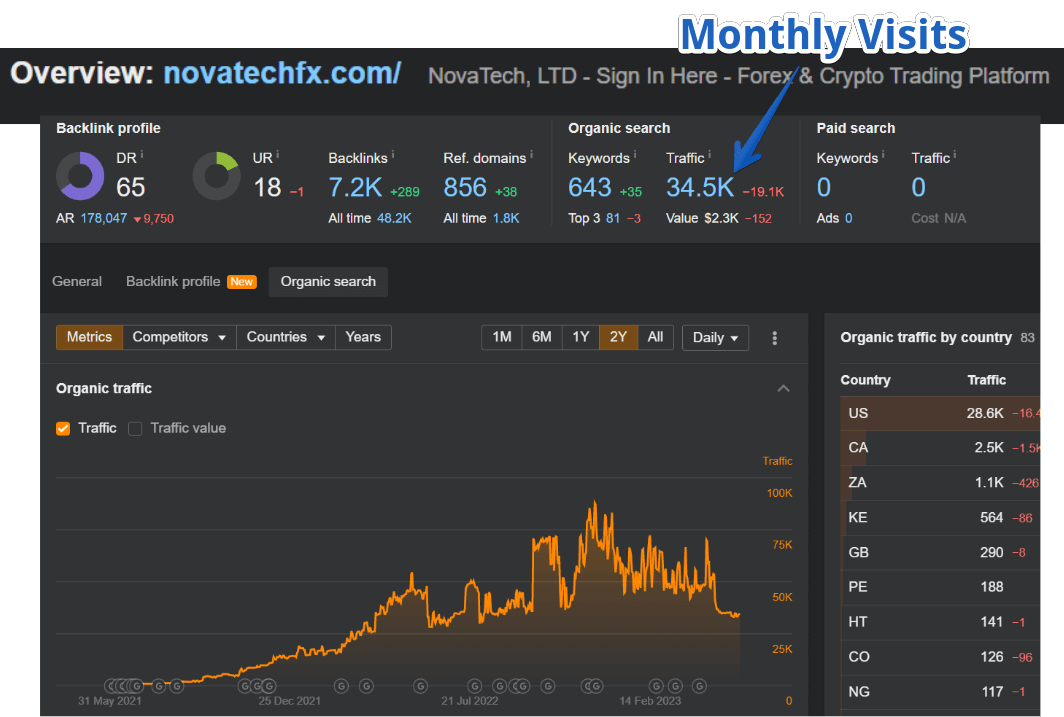Open the novatechfx.com/ link
1064x717 pixels.
click(282, 73)
